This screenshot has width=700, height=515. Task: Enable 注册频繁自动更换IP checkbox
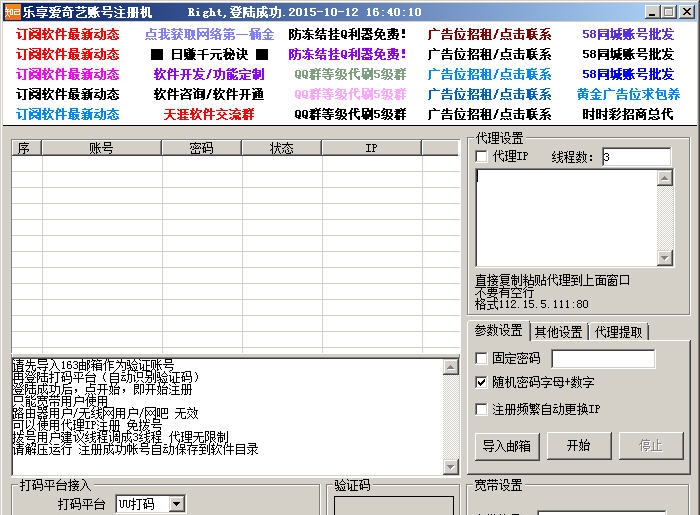481,409
